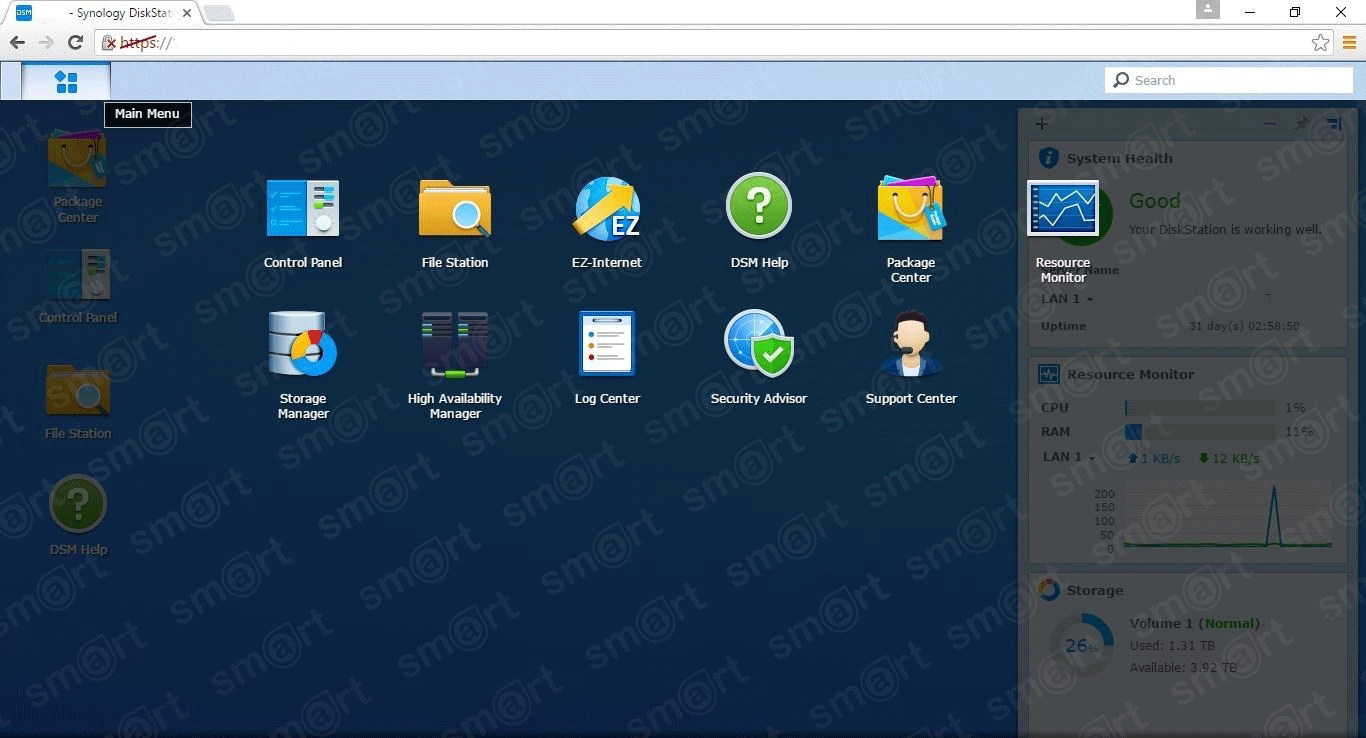
Task: Pin the widget panel
Action: coord(1302,124)
